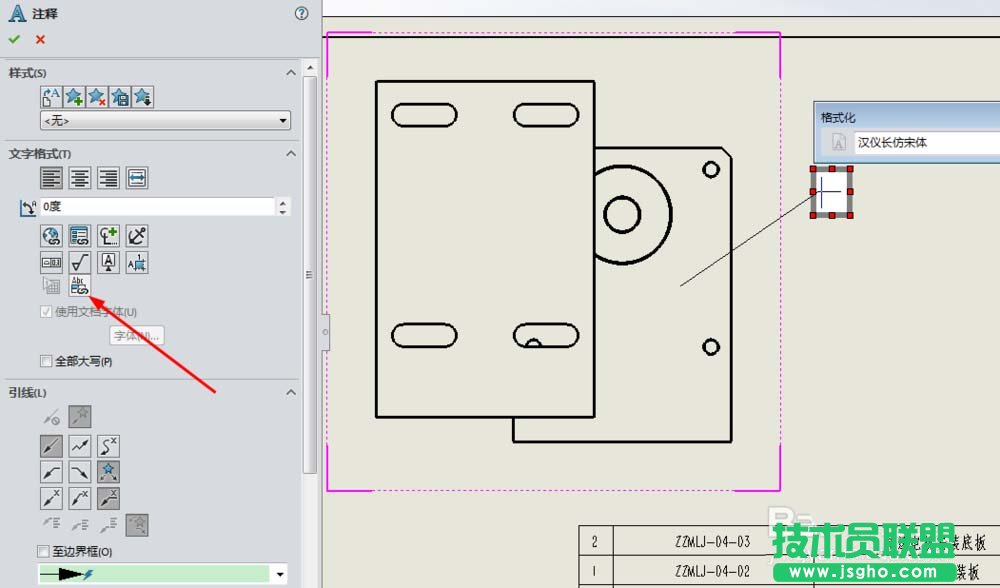Click inside the note text box
Image resolution: width=1000 pixels, height=588 pixels.
click(x=832, y=192)
